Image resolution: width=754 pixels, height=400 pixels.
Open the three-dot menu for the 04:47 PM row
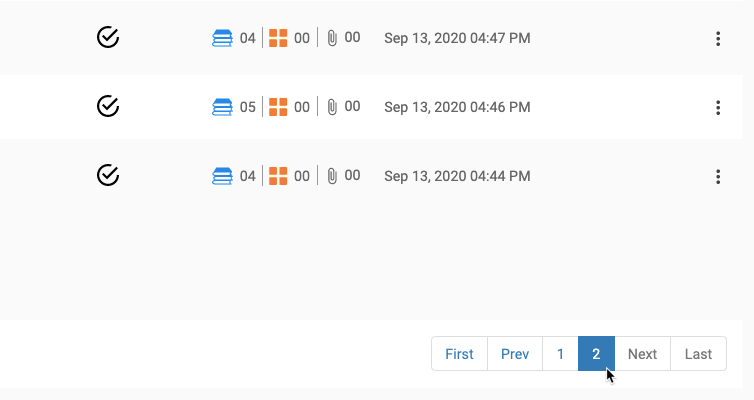coord(718,39)
